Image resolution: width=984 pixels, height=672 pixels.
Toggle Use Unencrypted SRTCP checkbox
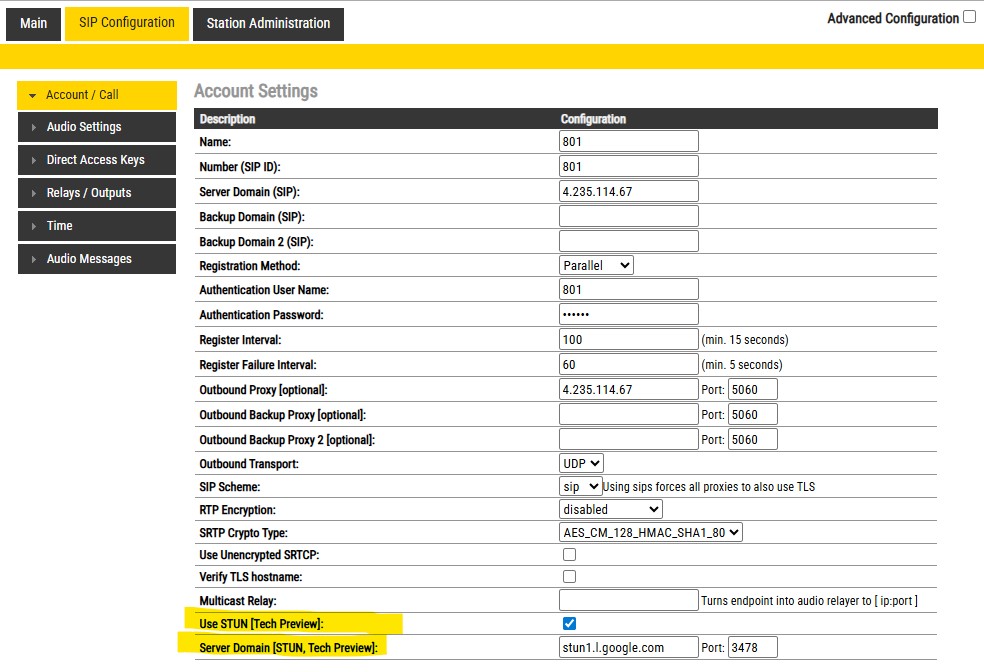(569, 554)
